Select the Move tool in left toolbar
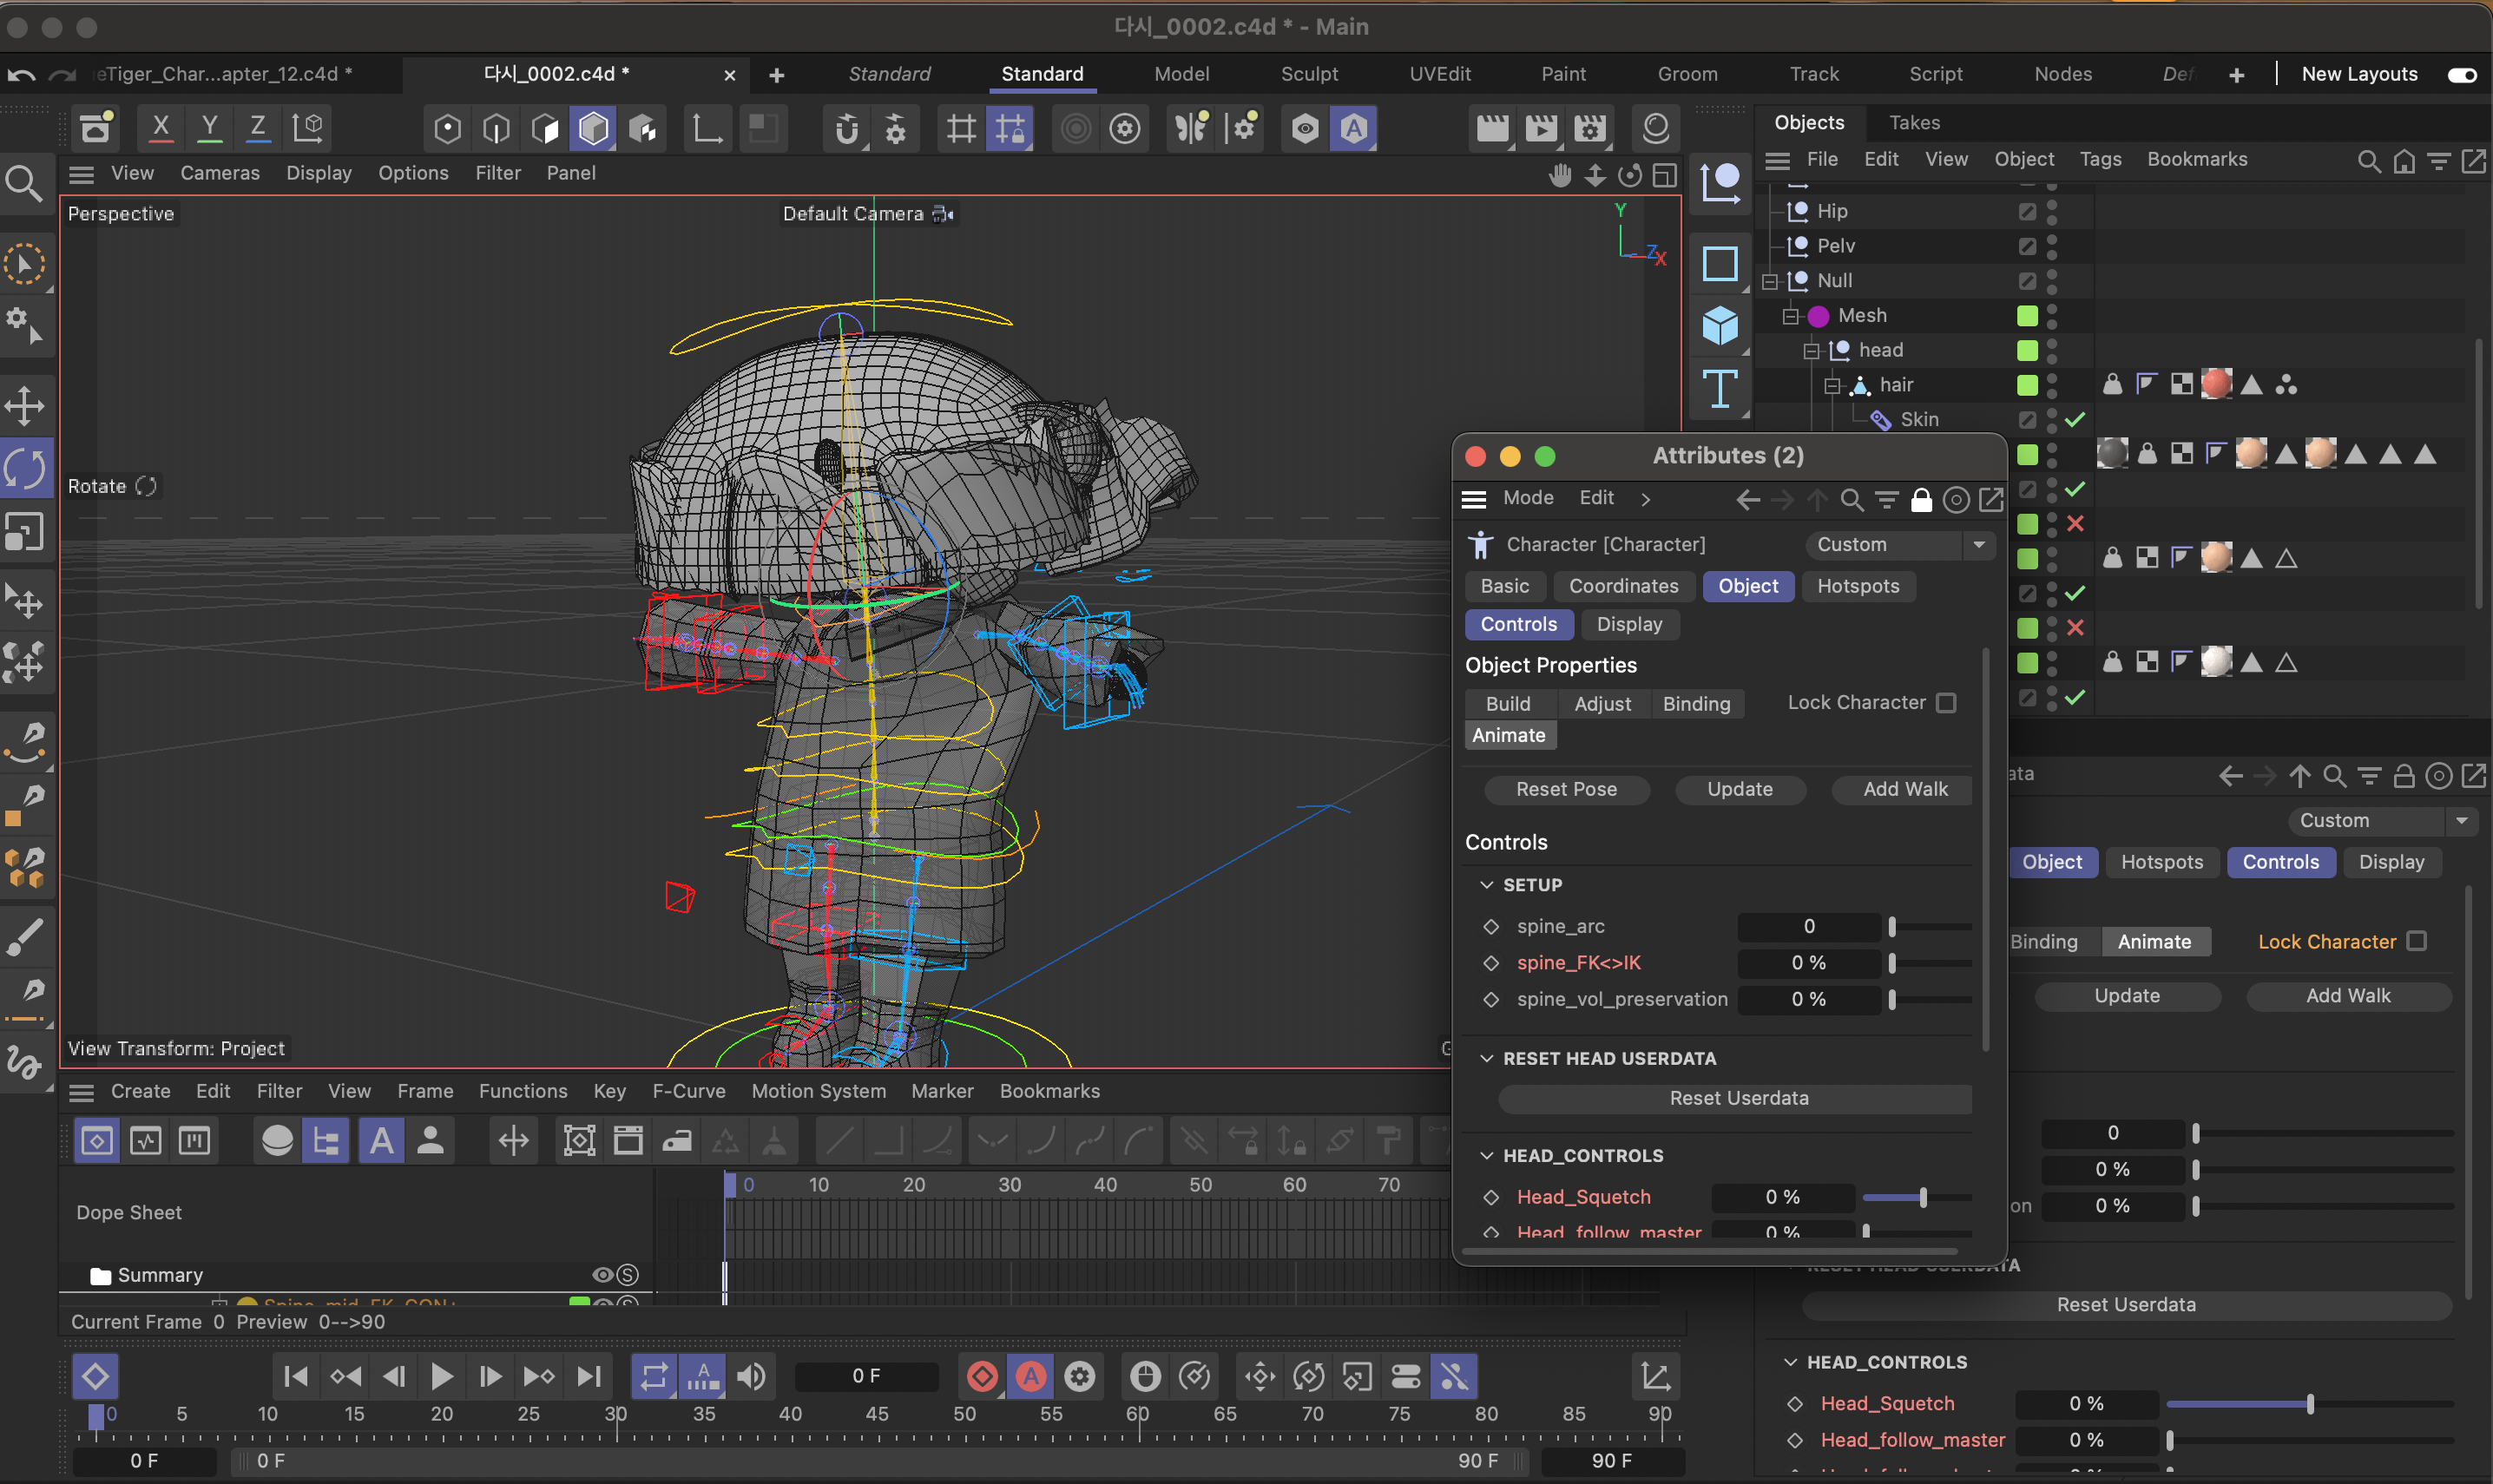Image resolution: width=2493 pixels, height=1484 pixels. 25,406
